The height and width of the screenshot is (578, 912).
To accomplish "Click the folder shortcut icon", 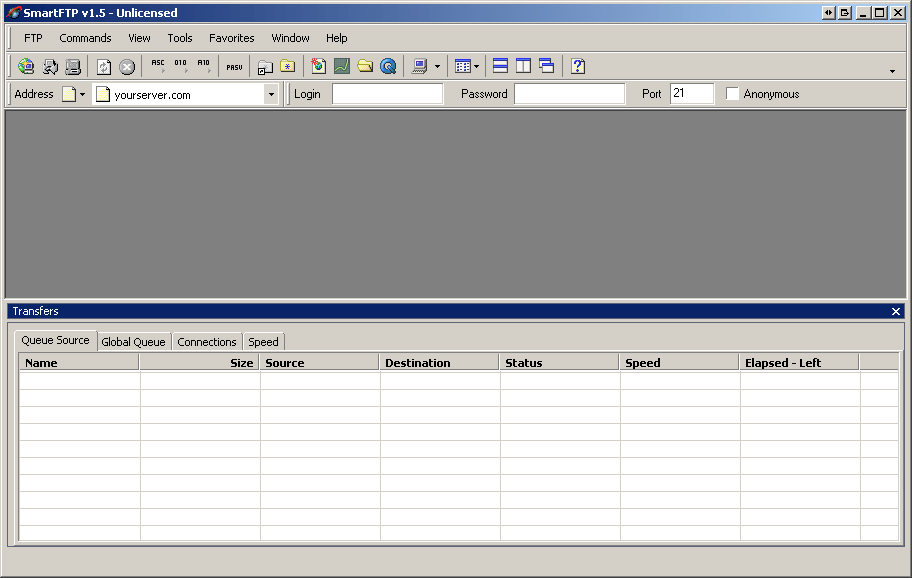I will pos(265,66).
